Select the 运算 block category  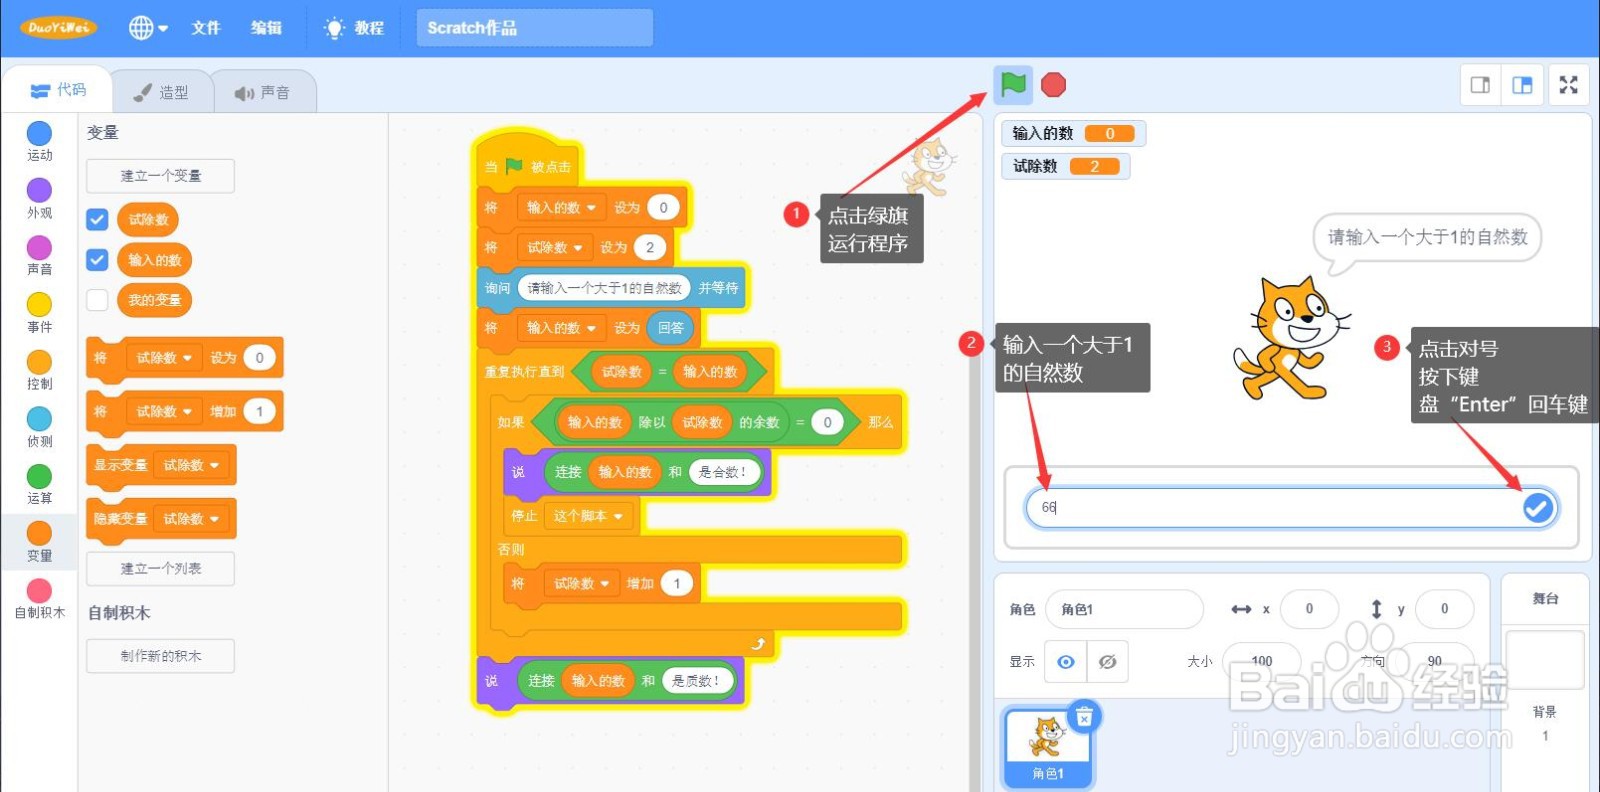(x=39, y=484)
